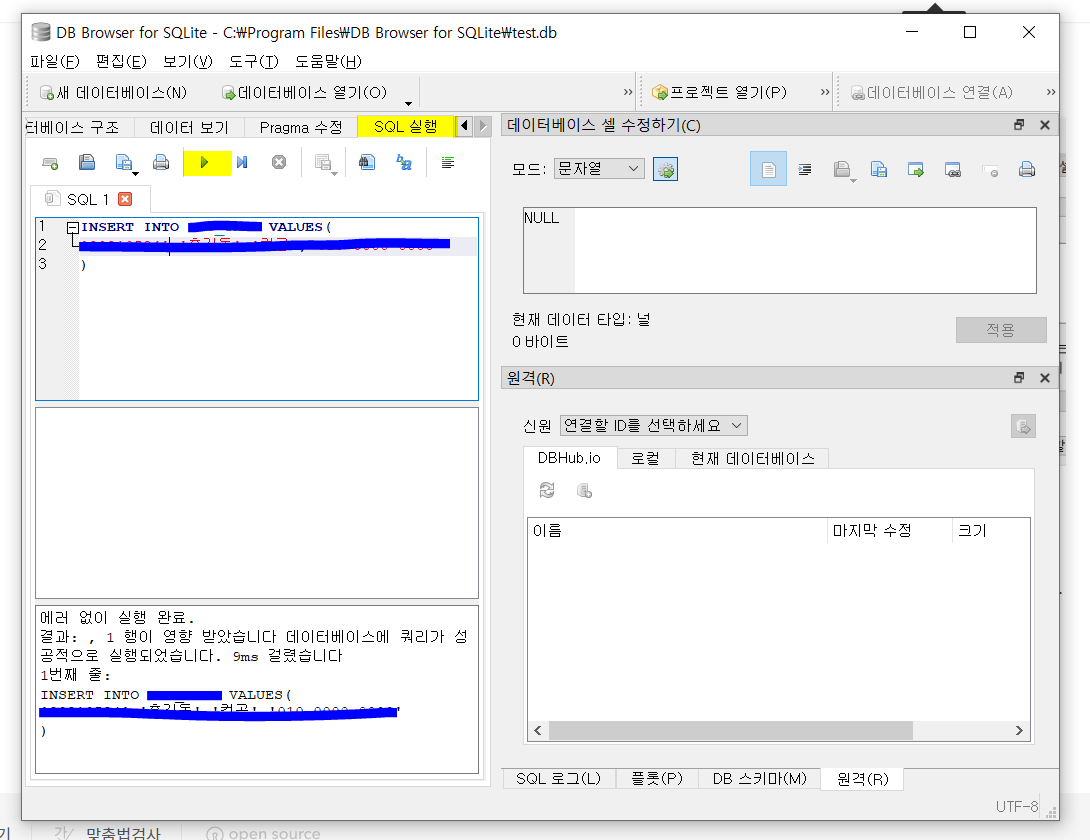Select the 현재 데이터베이스 tab
The image size is (1090, 840).
(x=752, y=458)
